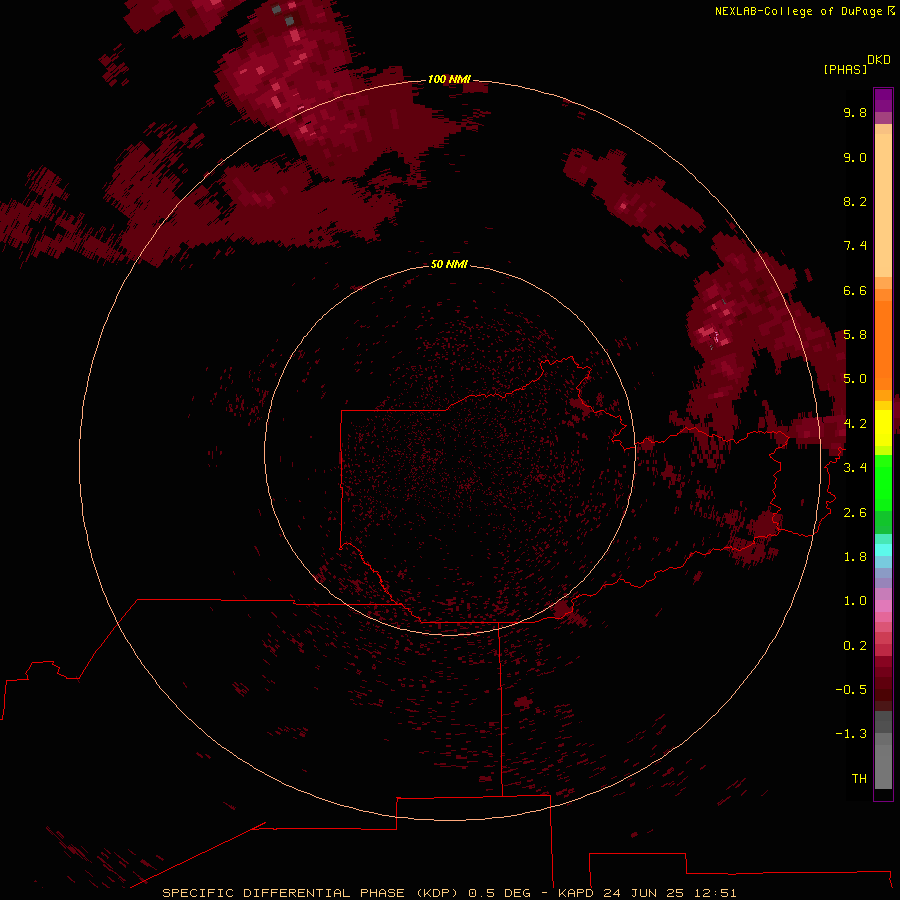Viewport: 900px width, 900px height.
Task: Click the 6.6 legend value
Action: pos(855,290)
